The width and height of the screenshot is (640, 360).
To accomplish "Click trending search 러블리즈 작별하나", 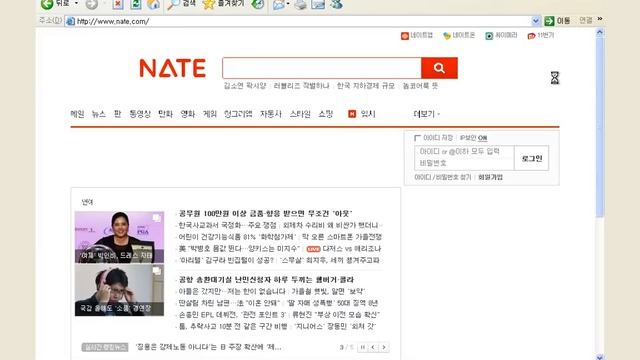I will click(301, 86).
